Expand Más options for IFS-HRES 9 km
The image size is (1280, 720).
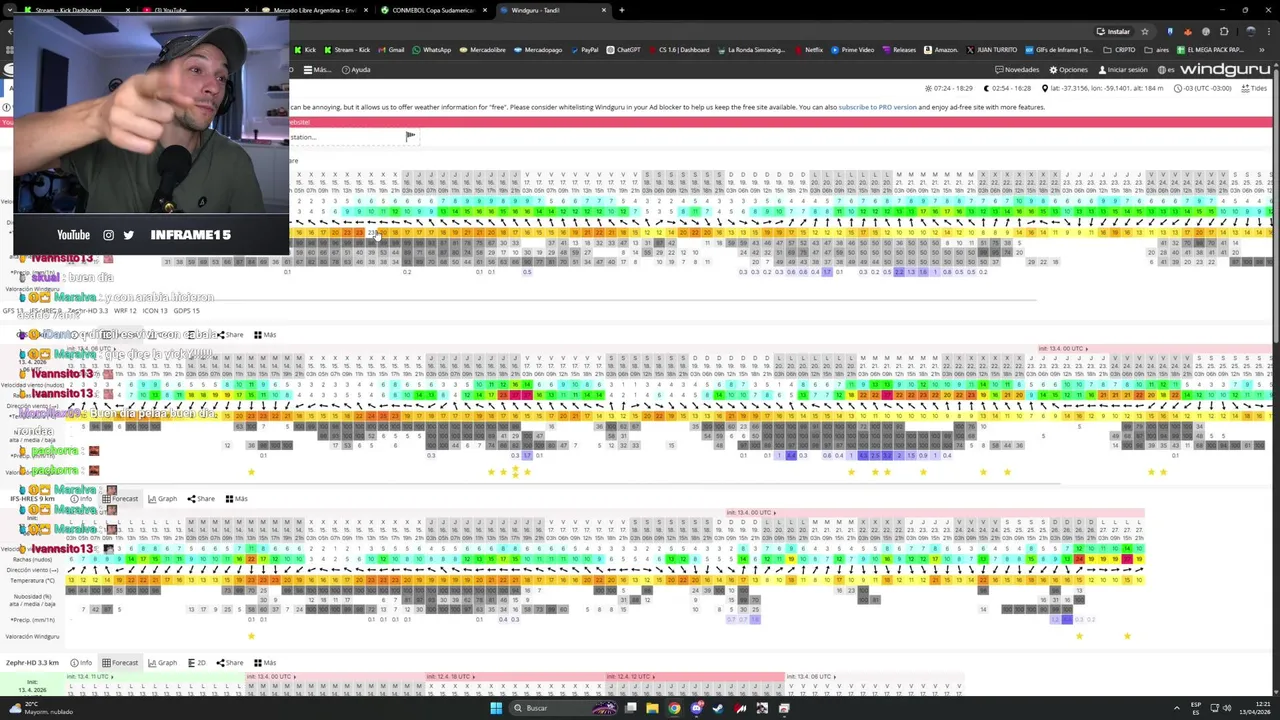tap(237, 498)
